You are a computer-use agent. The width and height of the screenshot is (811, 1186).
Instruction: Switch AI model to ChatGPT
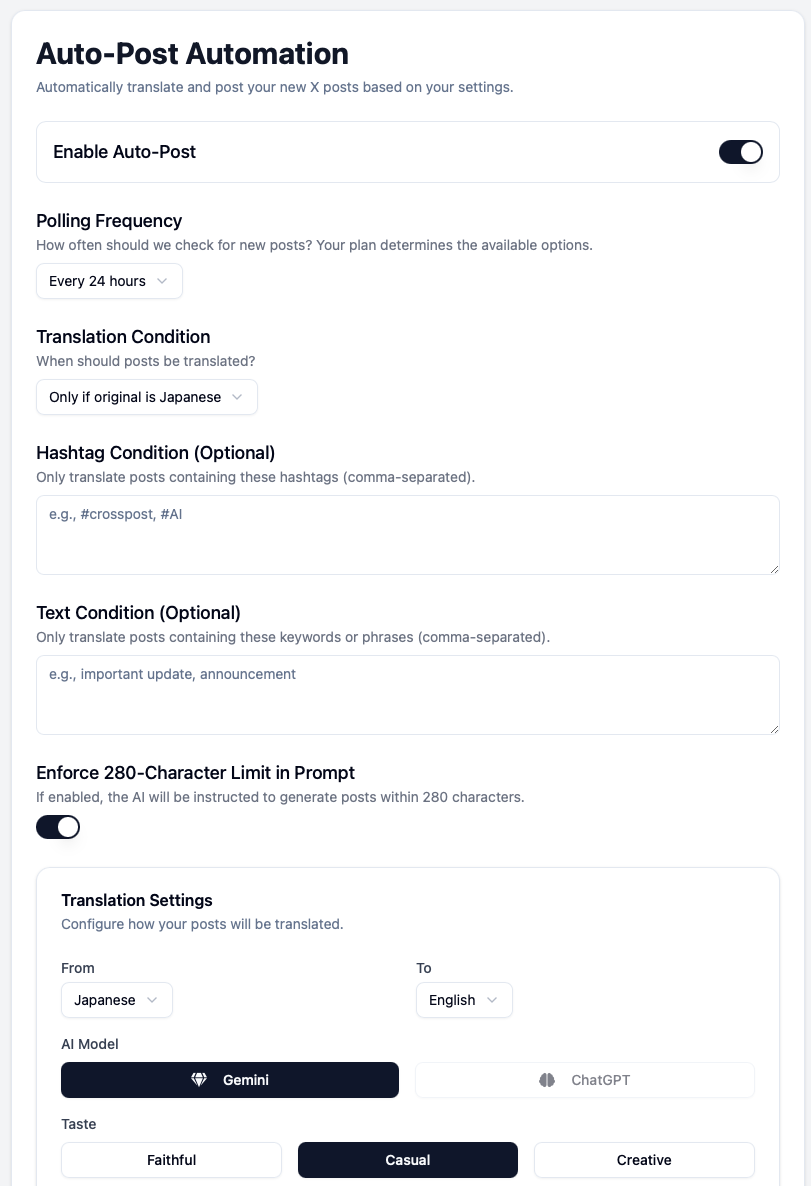585,1080
